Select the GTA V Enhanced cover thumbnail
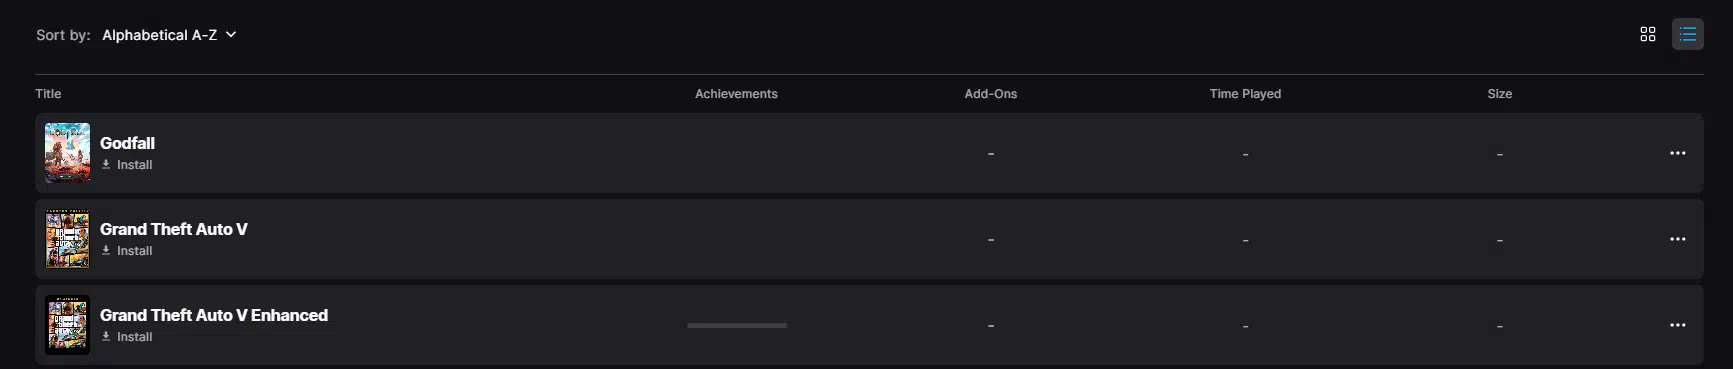The image size is (1733, 369). [68, 325]
